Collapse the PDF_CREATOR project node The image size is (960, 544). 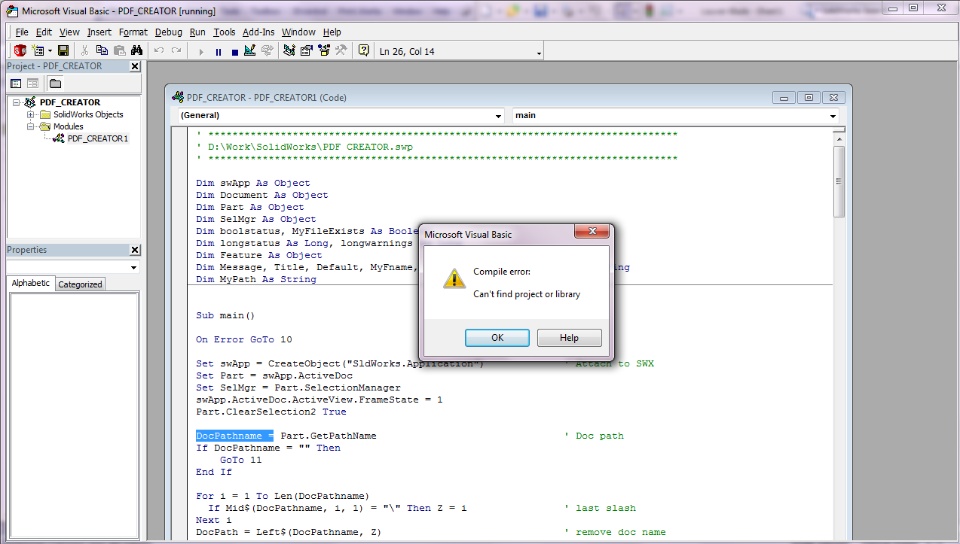pos(17,102)
